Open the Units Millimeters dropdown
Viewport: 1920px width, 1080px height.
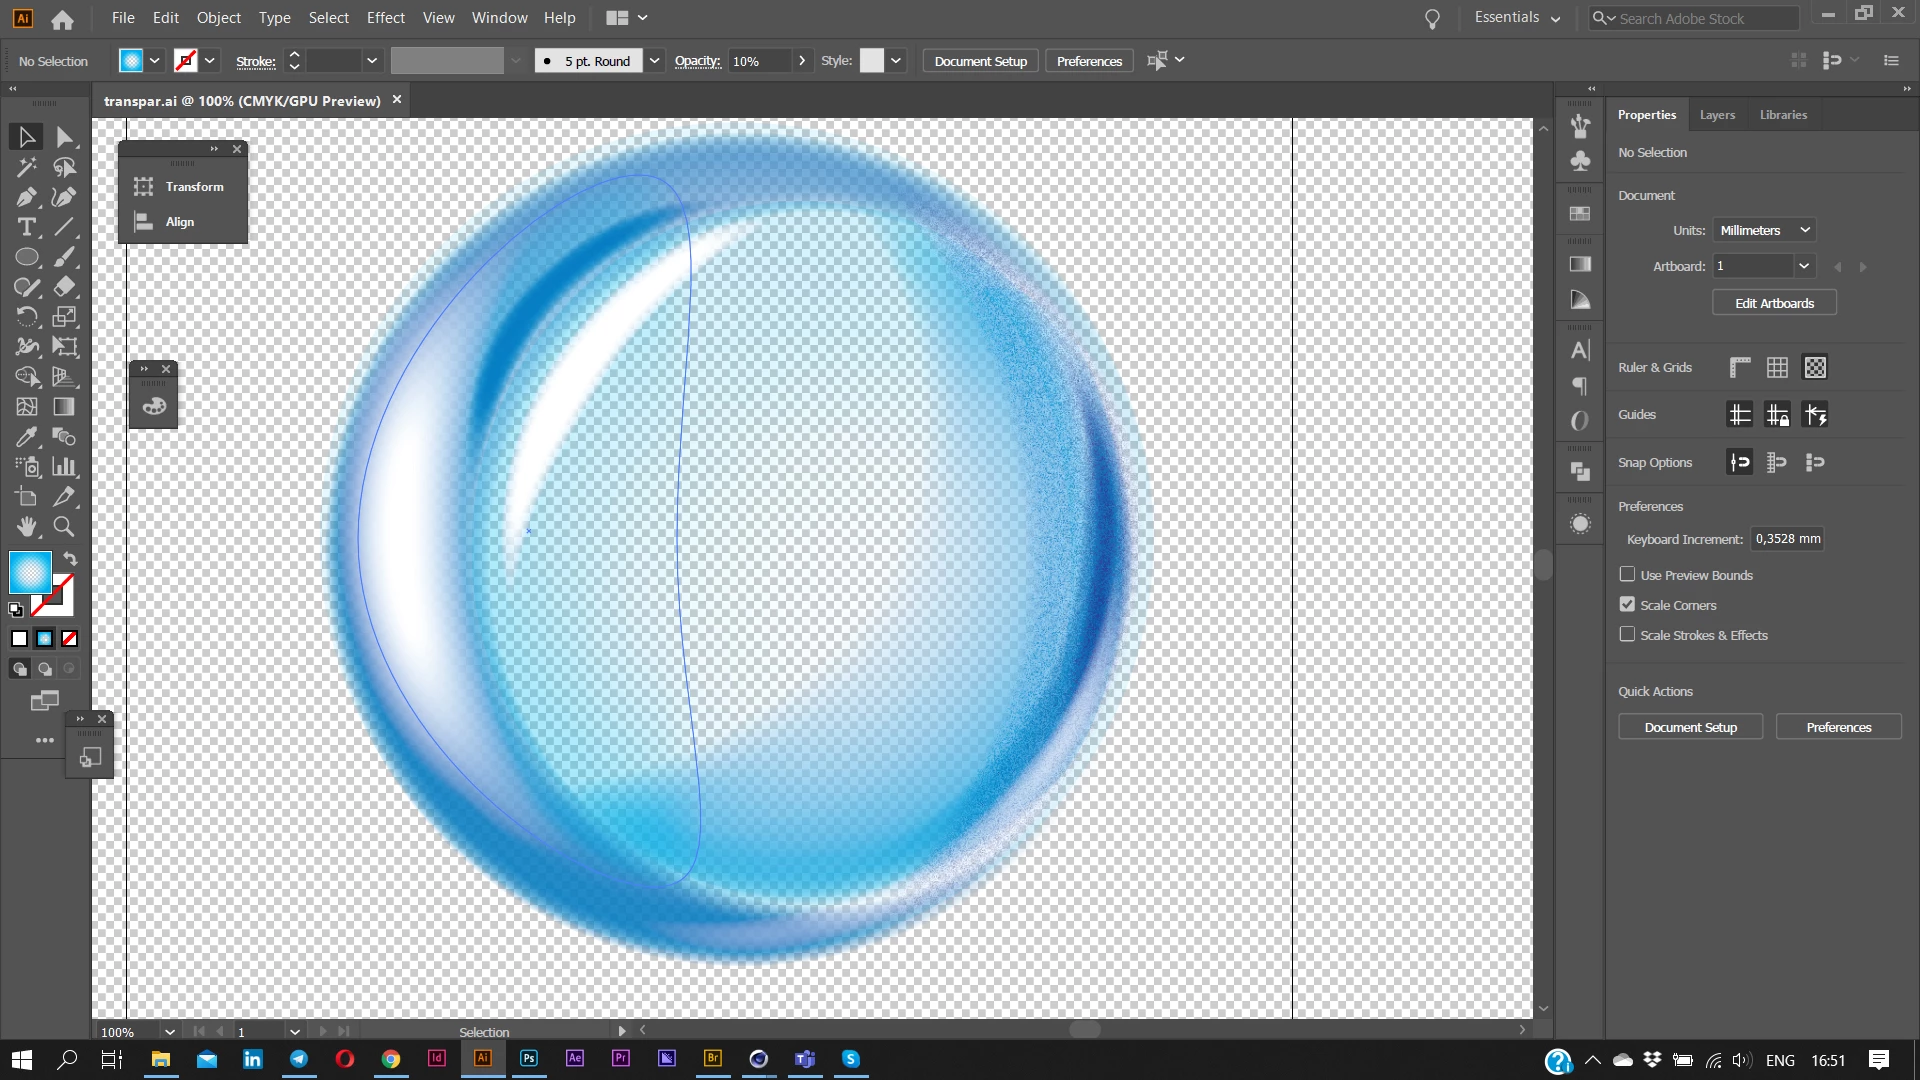pyautogui.click(x=1764, y=230)
